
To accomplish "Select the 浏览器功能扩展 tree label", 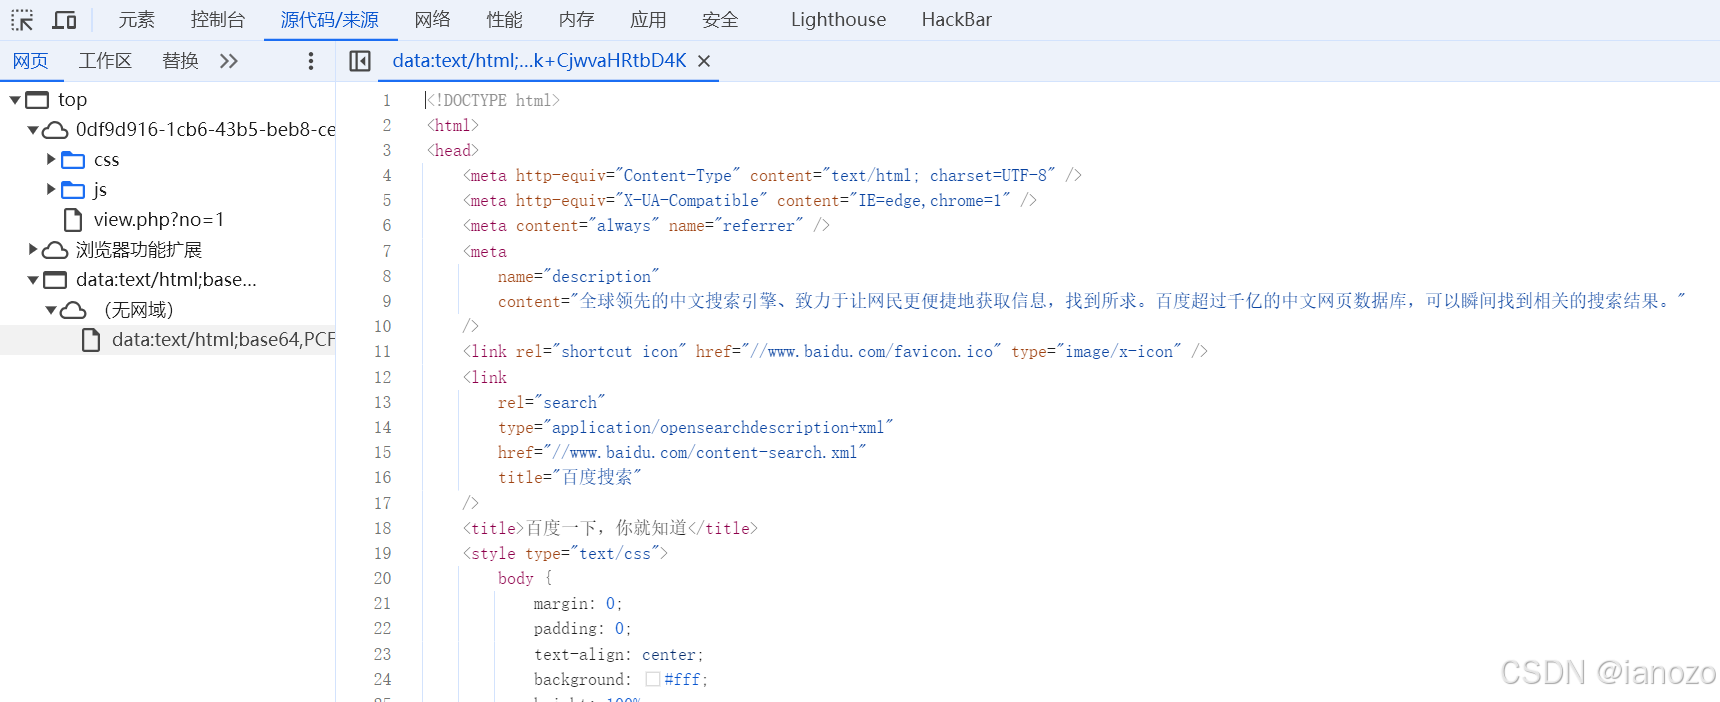I will [139, 250].
